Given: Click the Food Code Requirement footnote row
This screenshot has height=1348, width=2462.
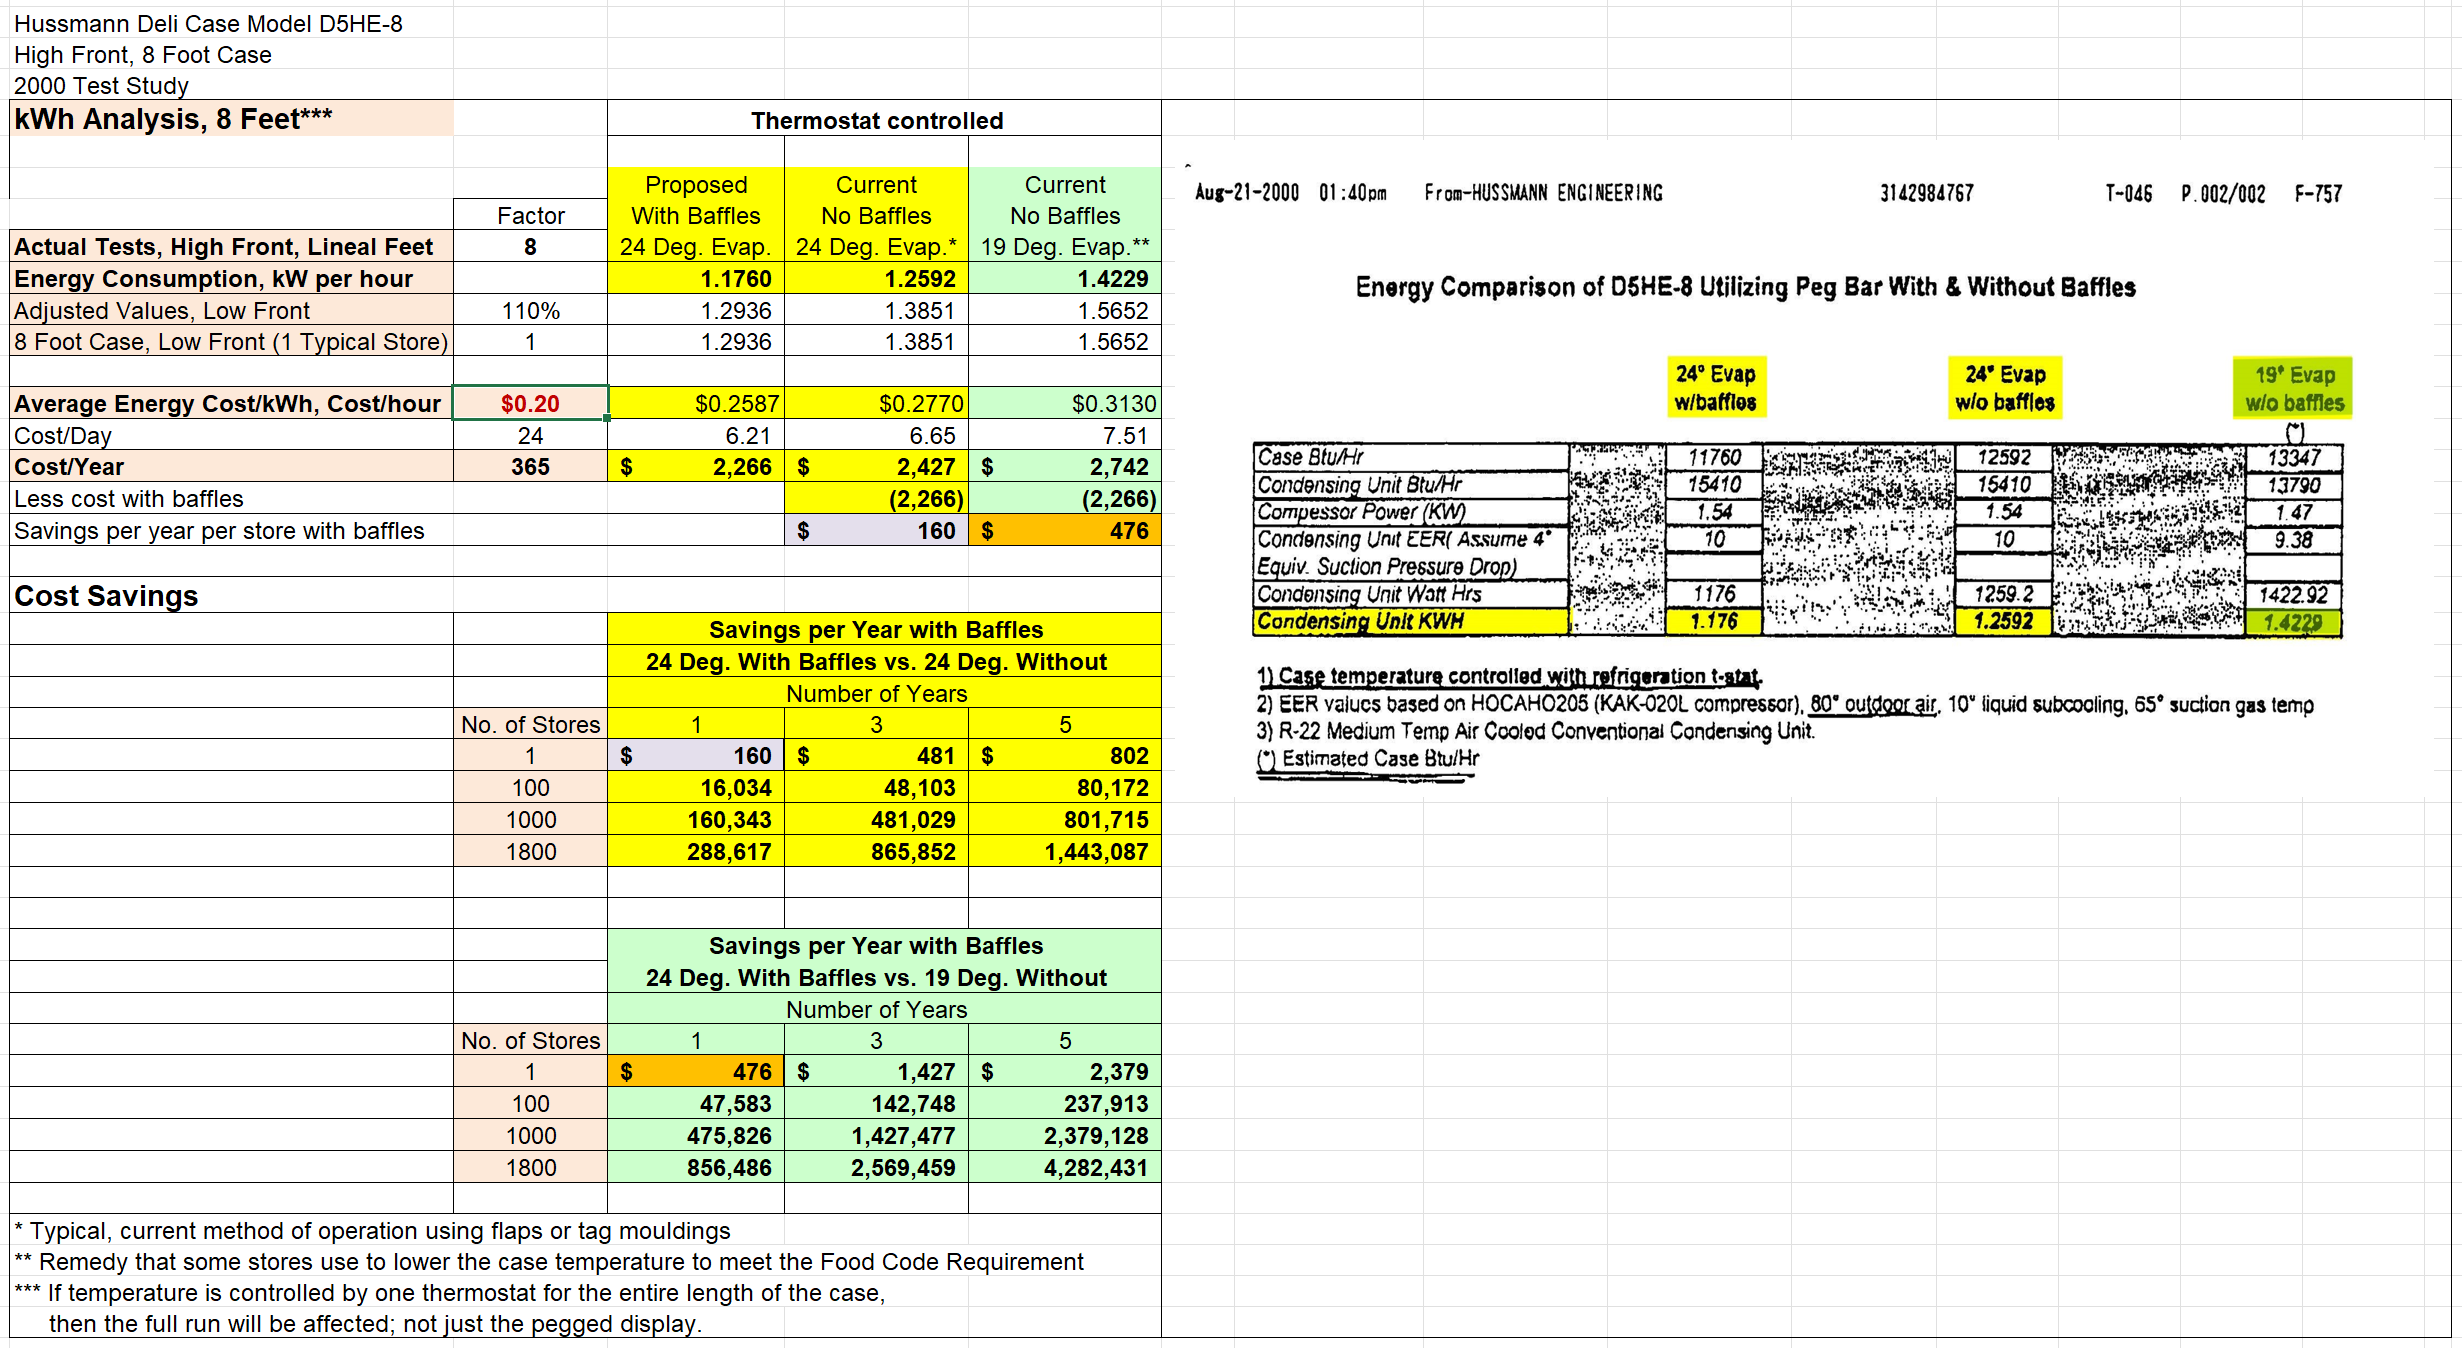Looking at the screenshot, I should point(550,1261).
